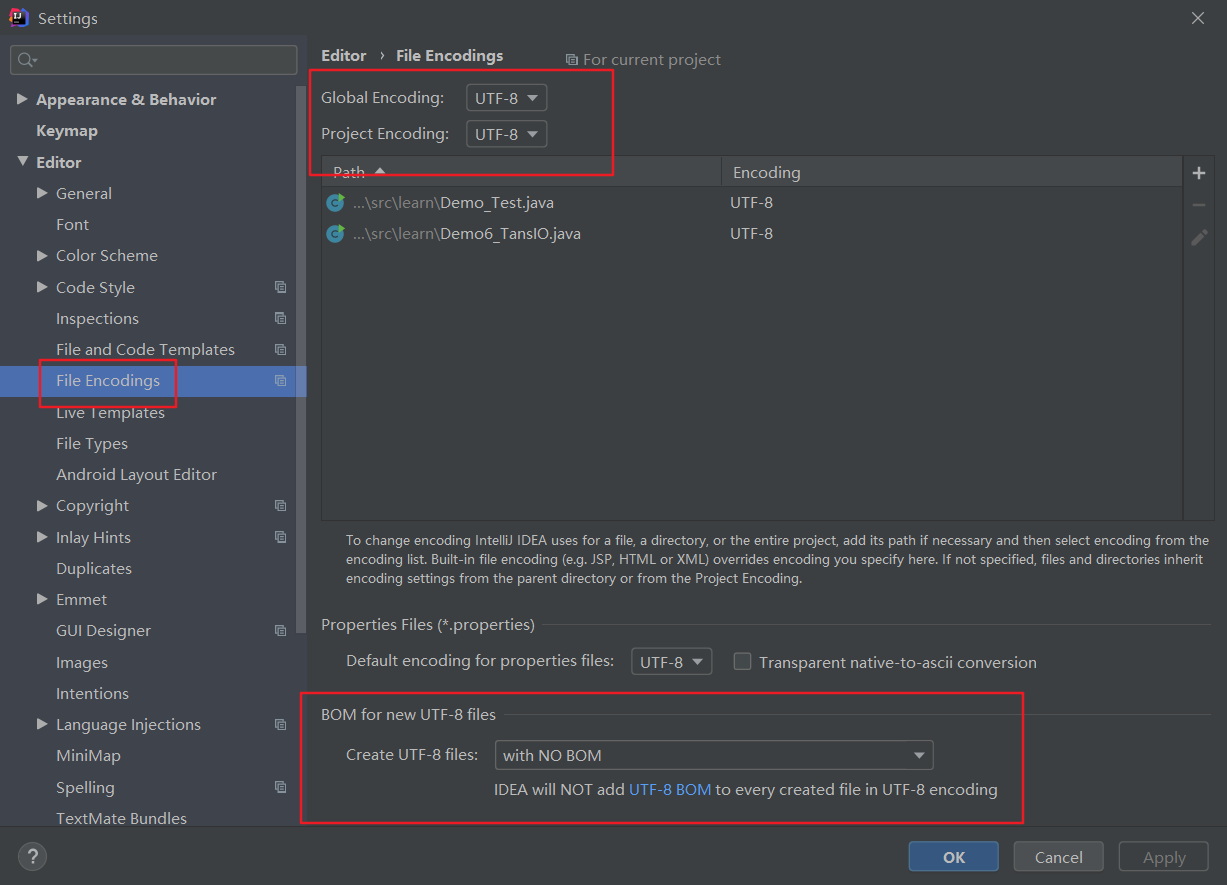Click the help question mark icon
The height and width of the screenshot is (885, 1227).
click(32, 856)
